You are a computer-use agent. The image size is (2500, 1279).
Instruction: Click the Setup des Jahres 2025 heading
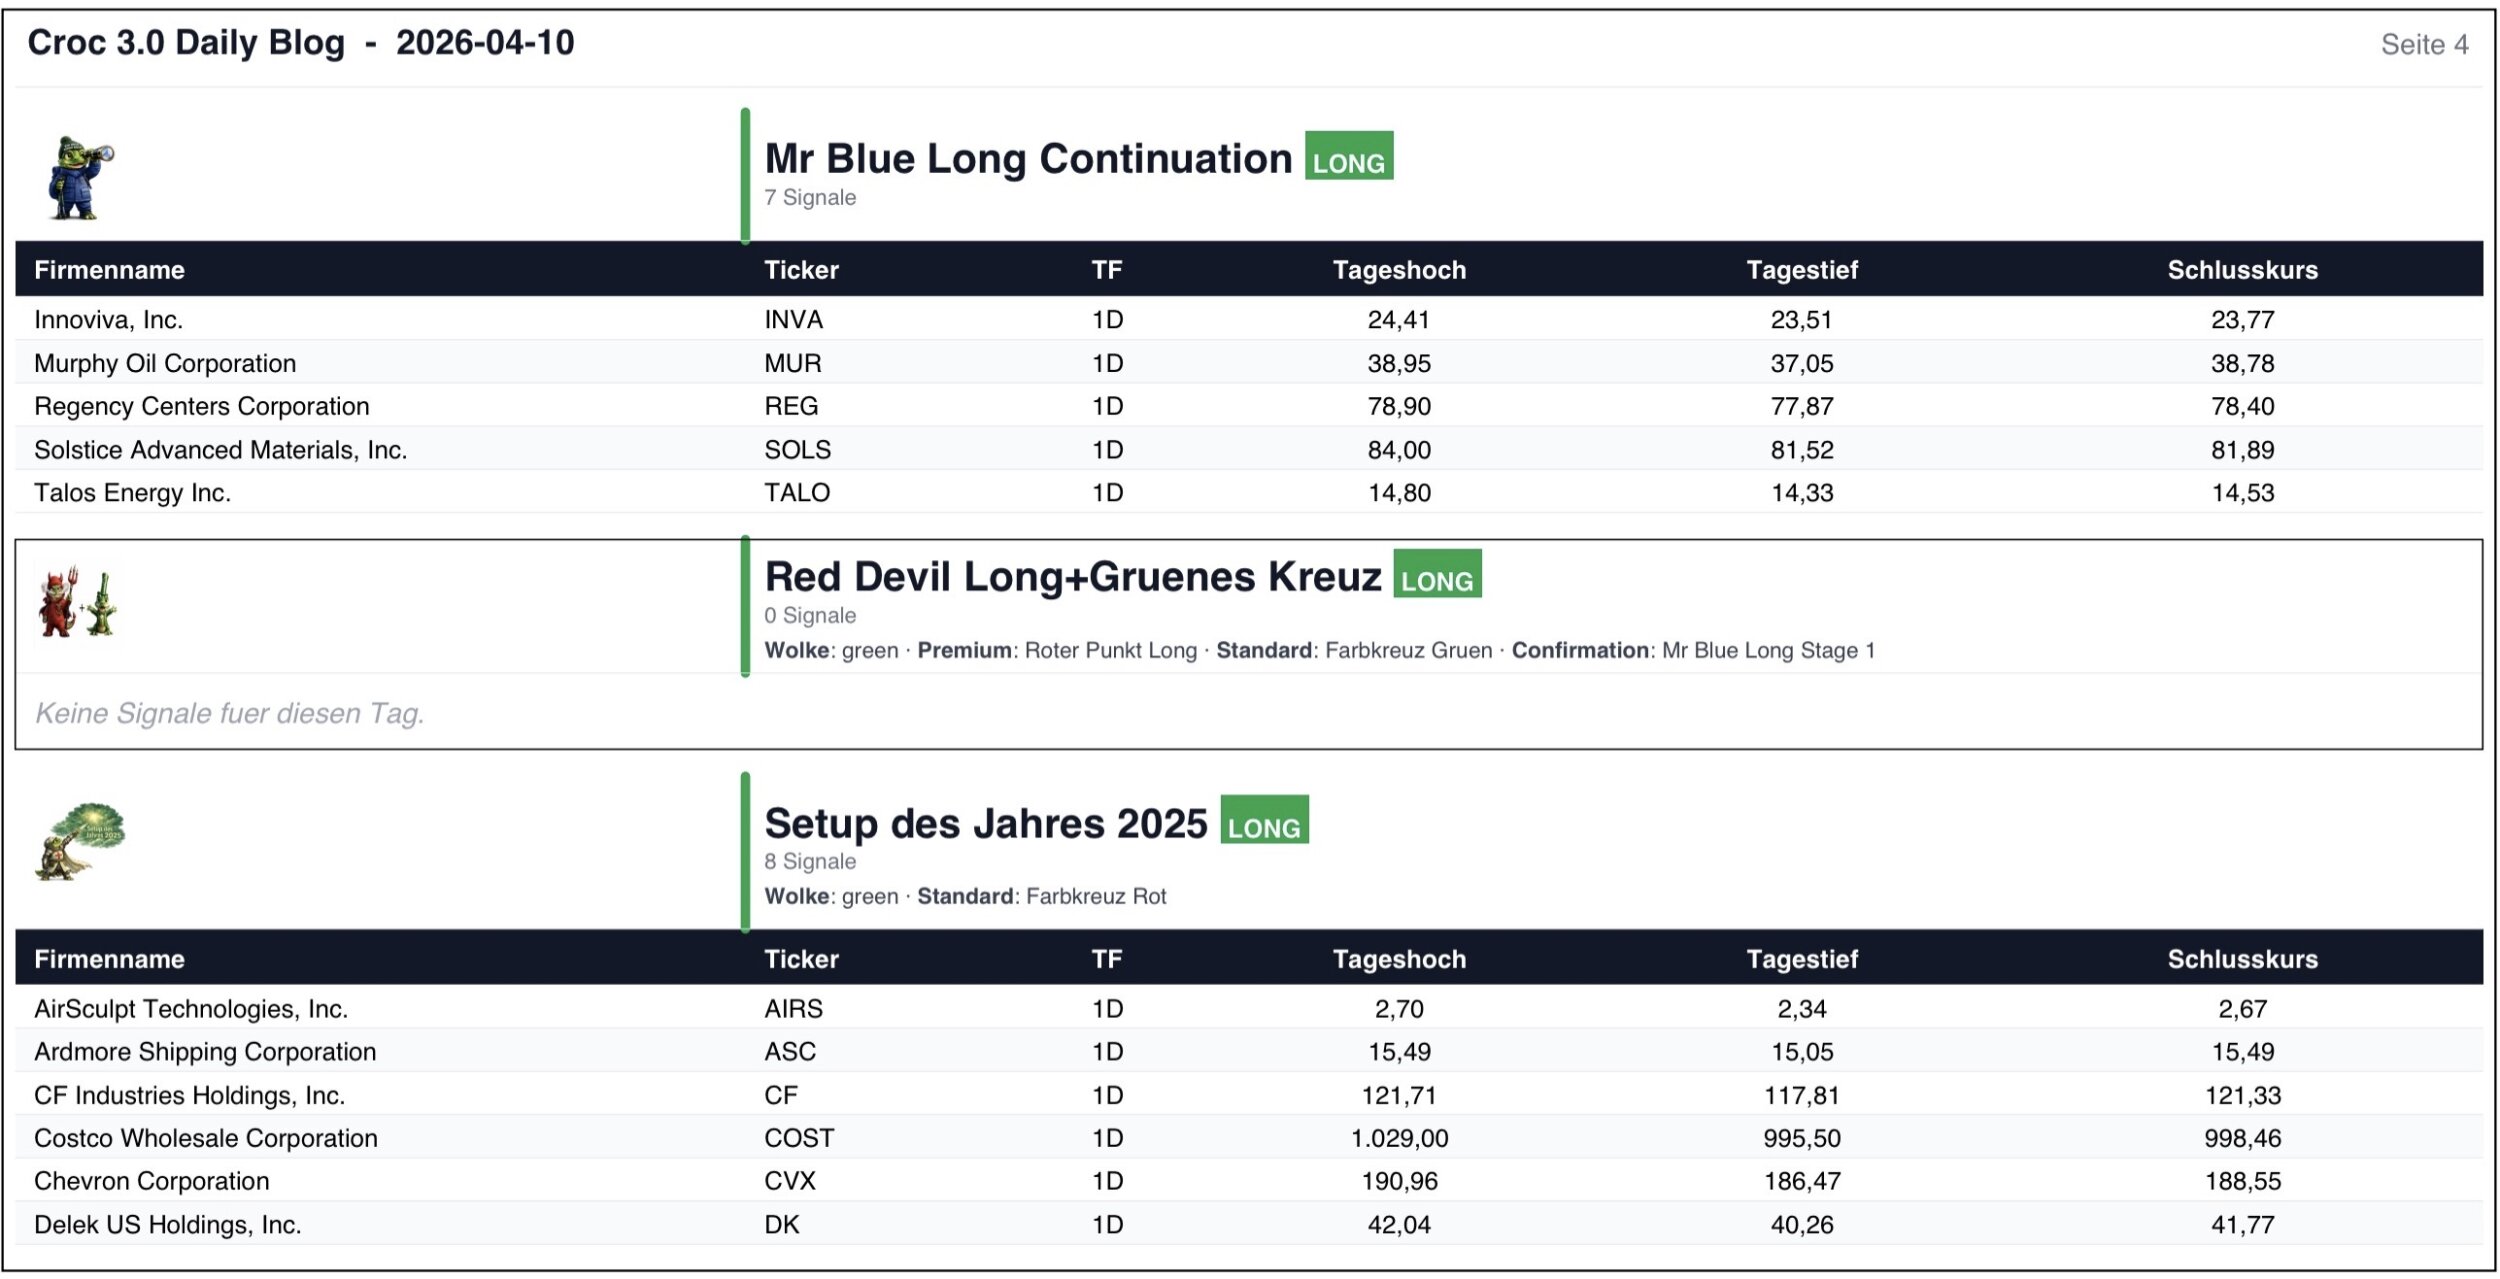[986, 824]
